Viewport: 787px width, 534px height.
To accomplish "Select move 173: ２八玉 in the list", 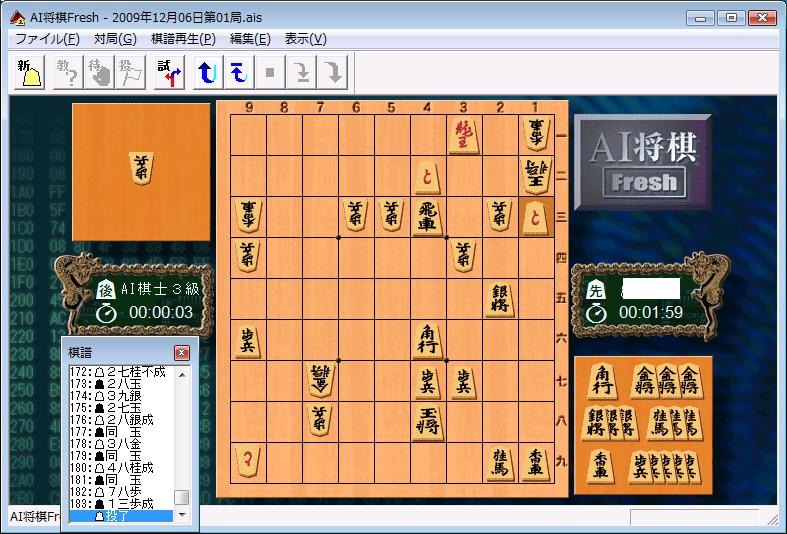I will click(x=121, y=384).
